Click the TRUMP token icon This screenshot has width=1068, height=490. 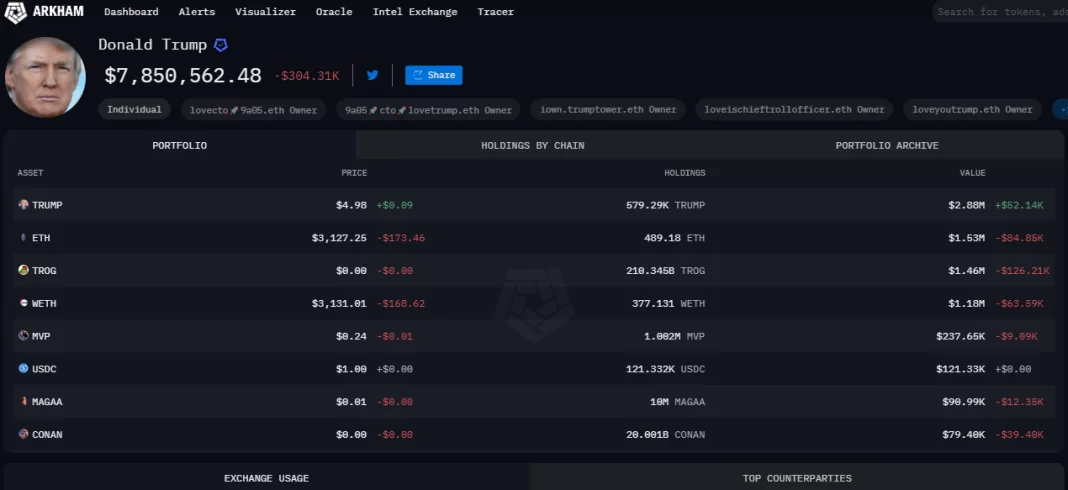click(x=23, y=205)
